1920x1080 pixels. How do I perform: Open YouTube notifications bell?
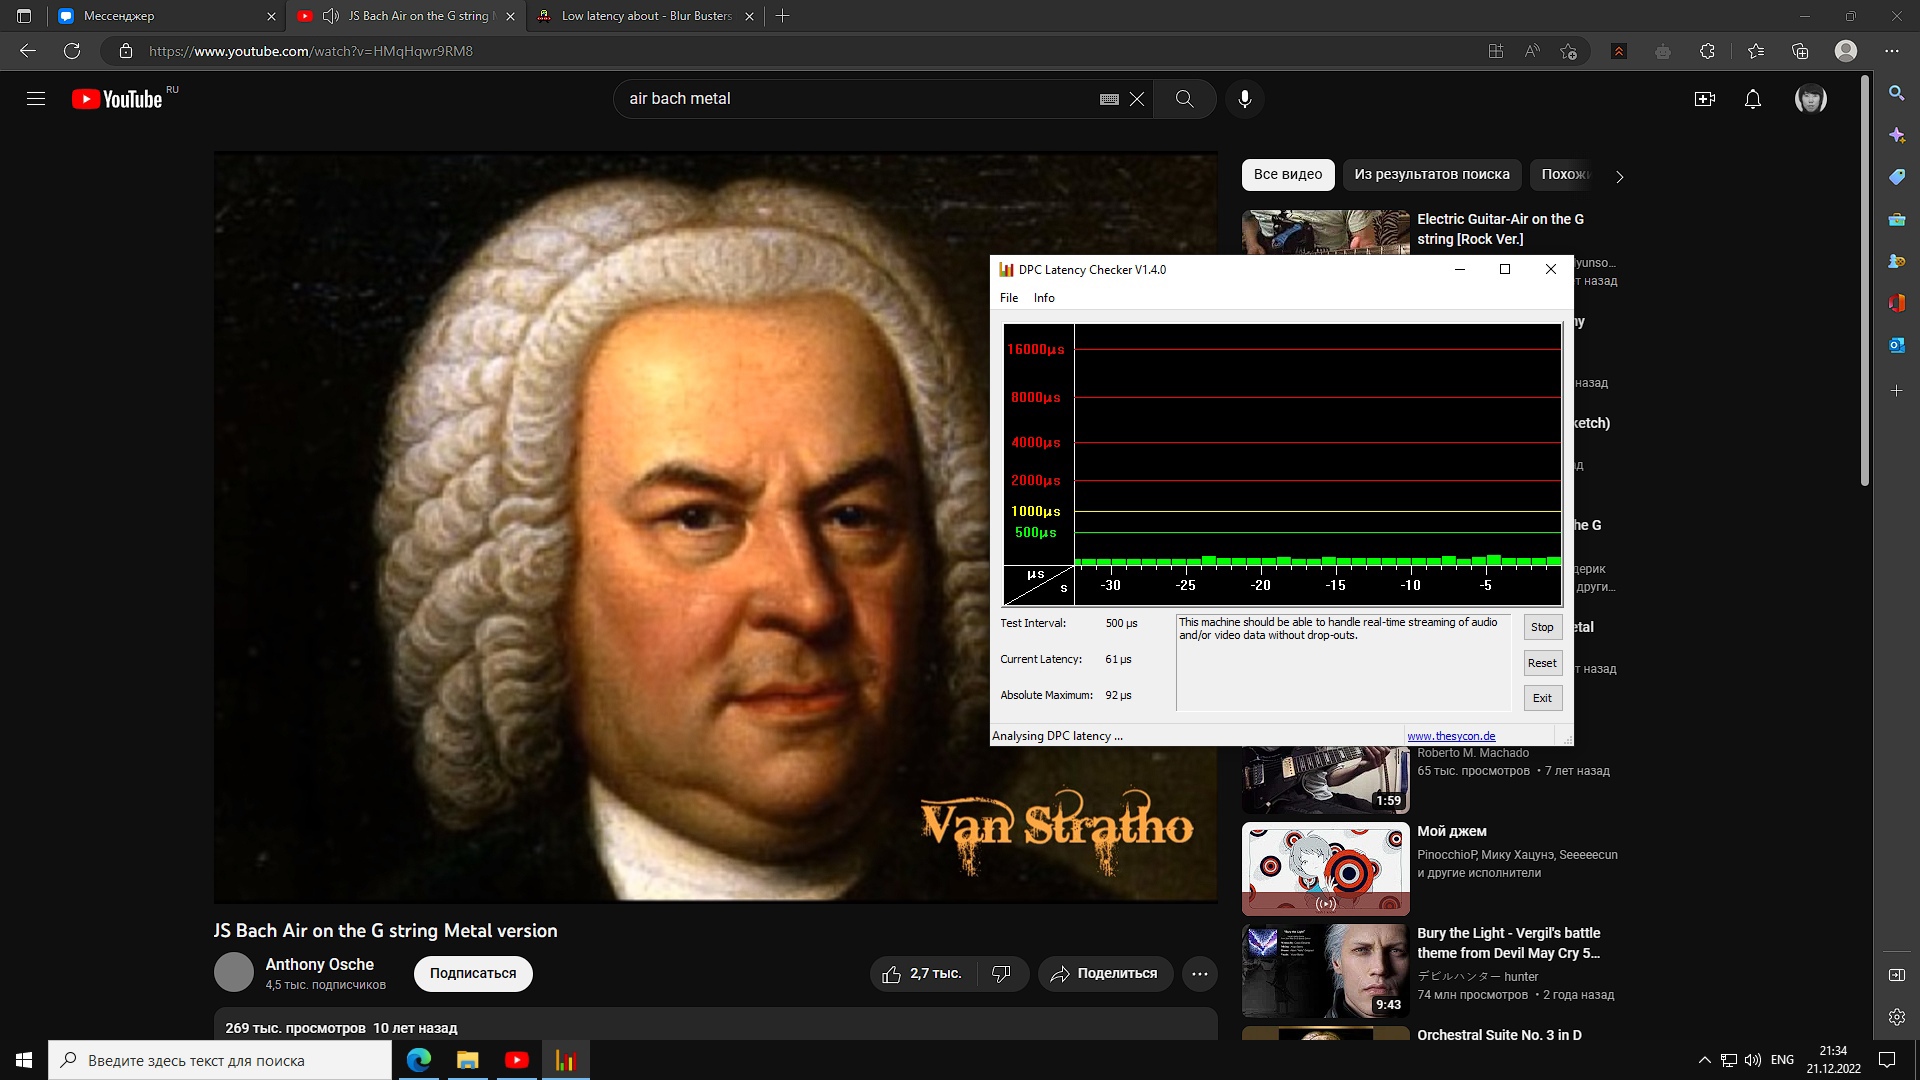pos(1752,99)
